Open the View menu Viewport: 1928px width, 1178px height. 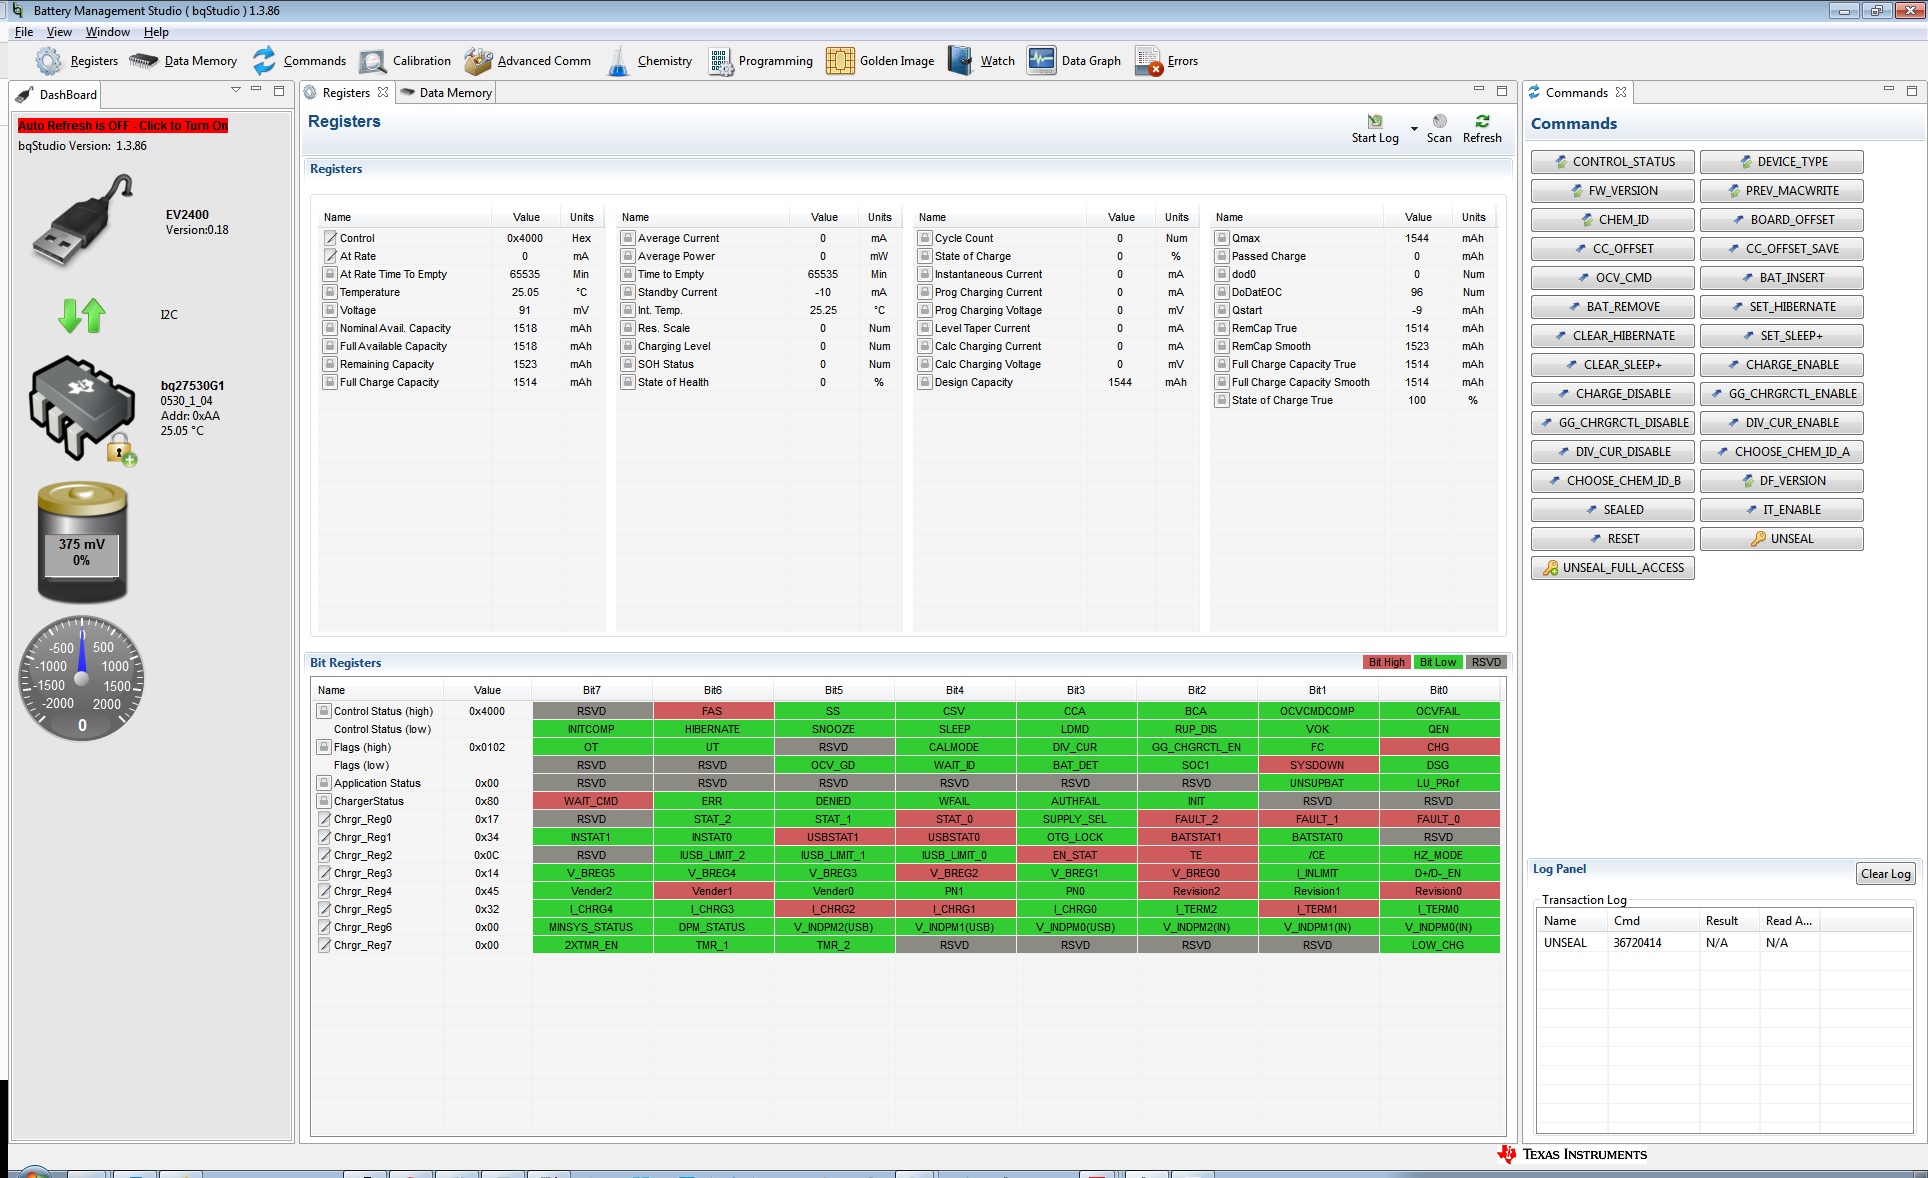click(x=59, y=32)
